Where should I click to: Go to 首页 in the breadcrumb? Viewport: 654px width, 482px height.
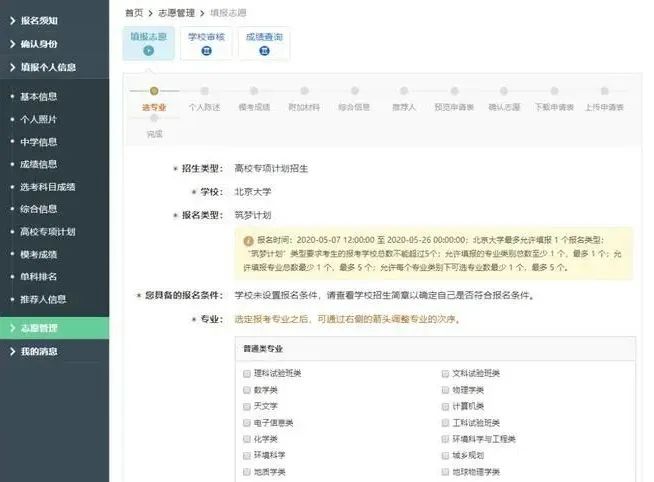click(x=134, y=13)
